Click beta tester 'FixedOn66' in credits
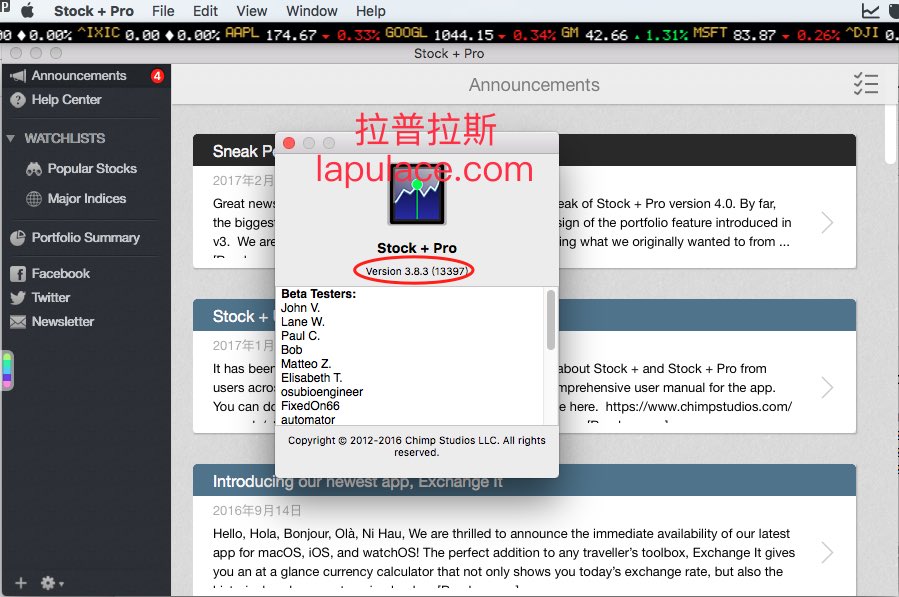 point(310,406)
